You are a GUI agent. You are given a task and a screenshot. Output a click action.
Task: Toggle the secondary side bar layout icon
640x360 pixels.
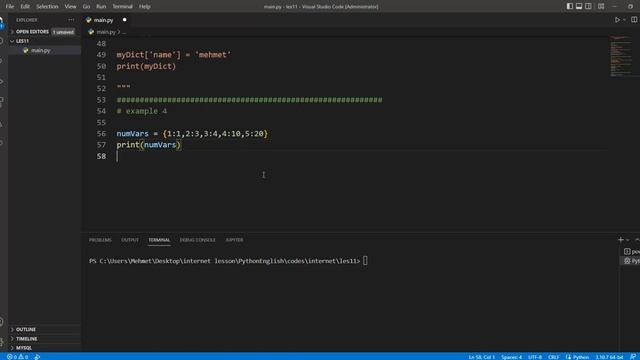click(x=588, y=6)
